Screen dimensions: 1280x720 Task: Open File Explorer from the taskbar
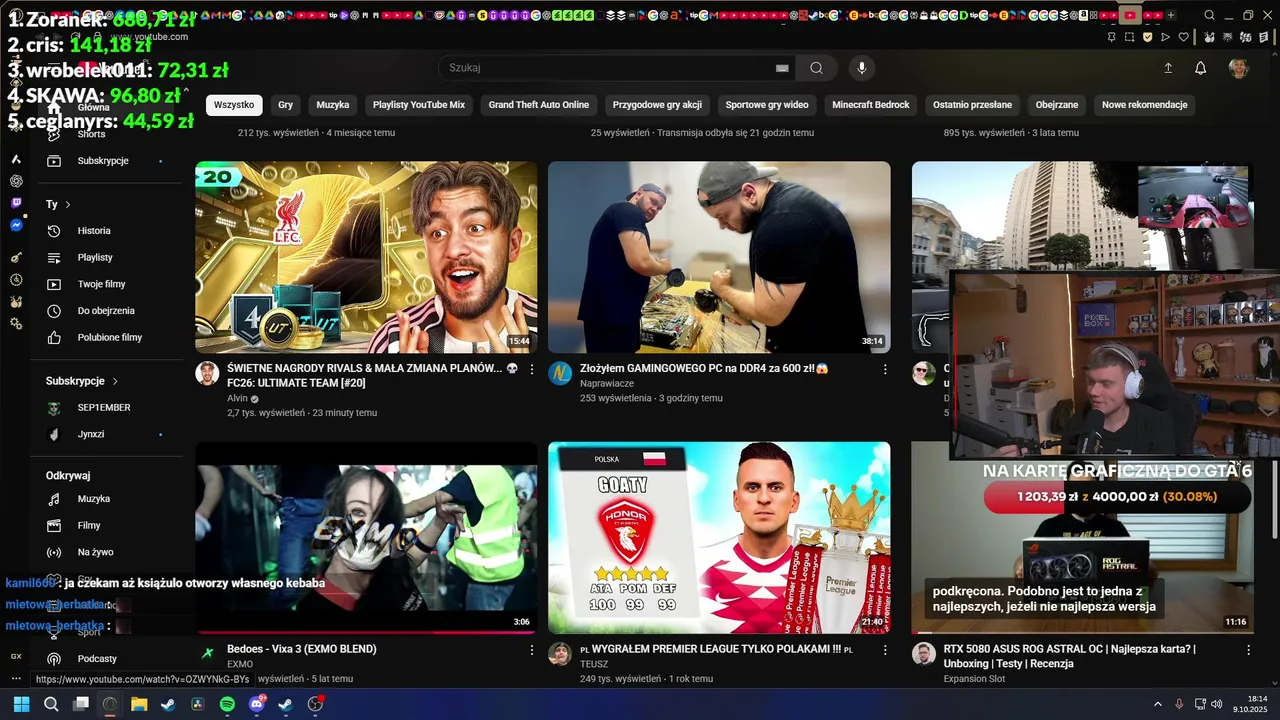139,704
